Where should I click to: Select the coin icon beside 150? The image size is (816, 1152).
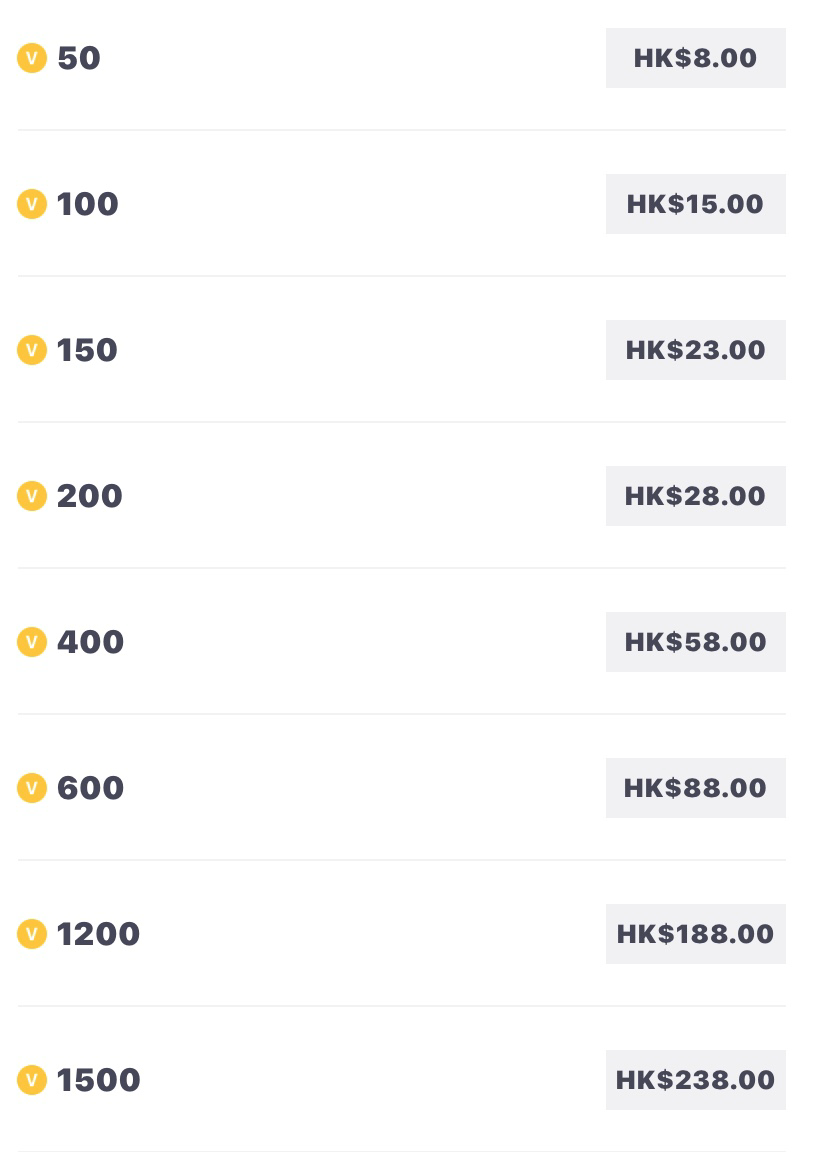[x=32, y=350]
